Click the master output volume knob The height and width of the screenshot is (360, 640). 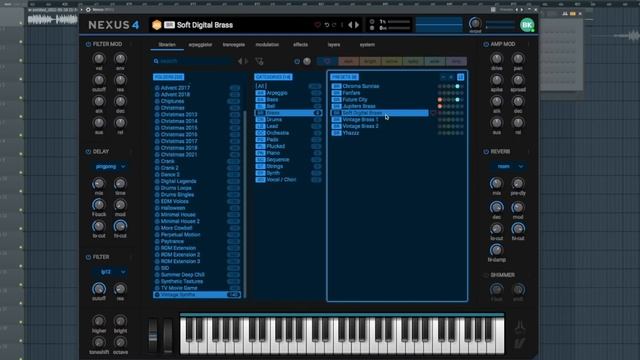475,23
